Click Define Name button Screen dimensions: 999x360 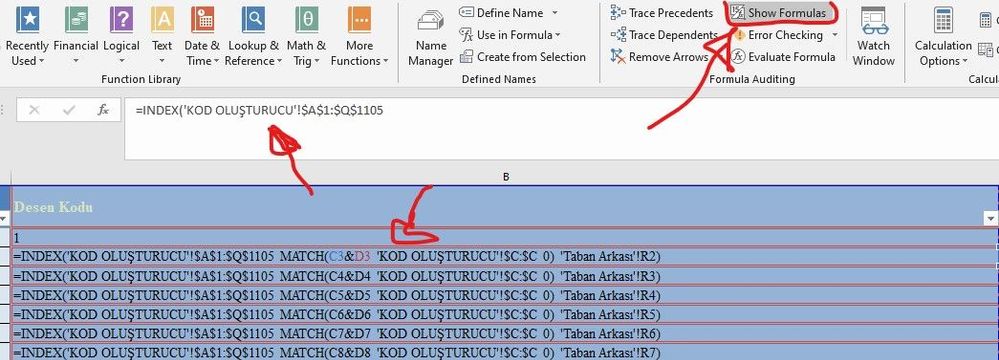[502, 13]
